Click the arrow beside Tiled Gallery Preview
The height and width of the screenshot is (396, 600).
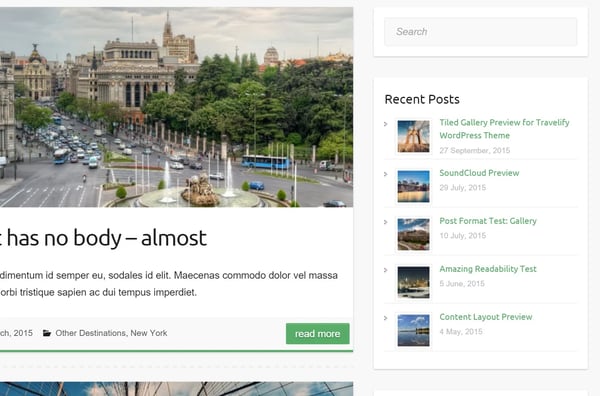click(386, 124)
